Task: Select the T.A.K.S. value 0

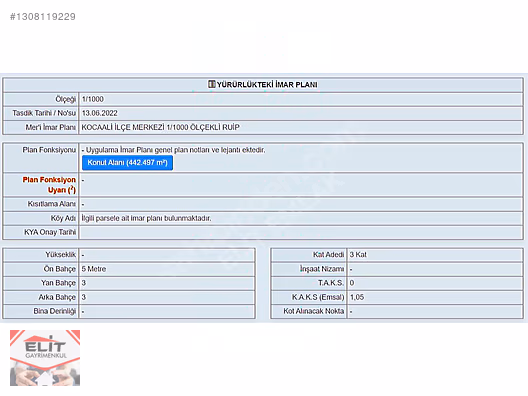Action: click(352, 283)
